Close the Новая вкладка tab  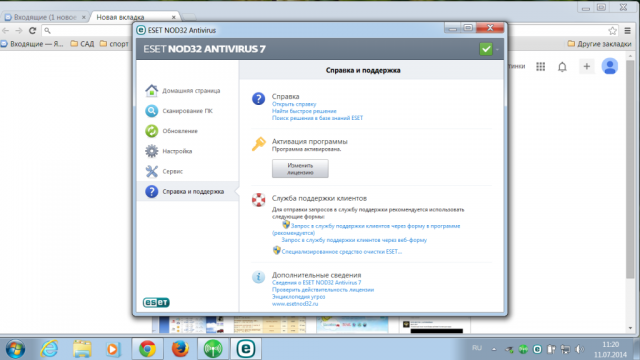(173, 17)
